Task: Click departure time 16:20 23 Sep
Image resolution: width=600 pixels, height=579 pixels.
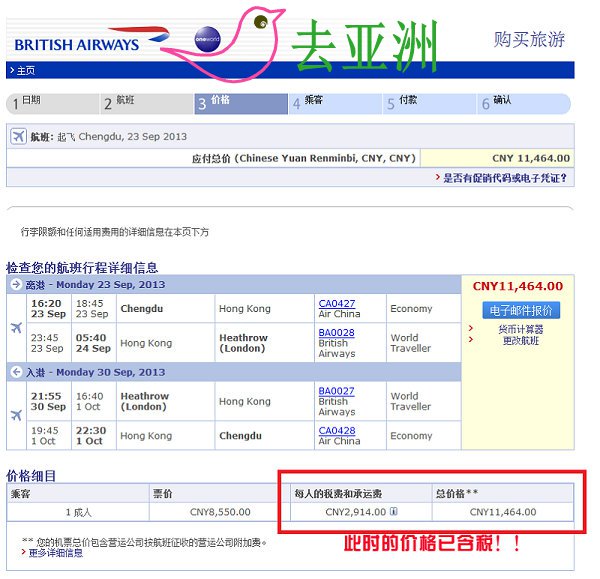Action: (x=48, y=308)
